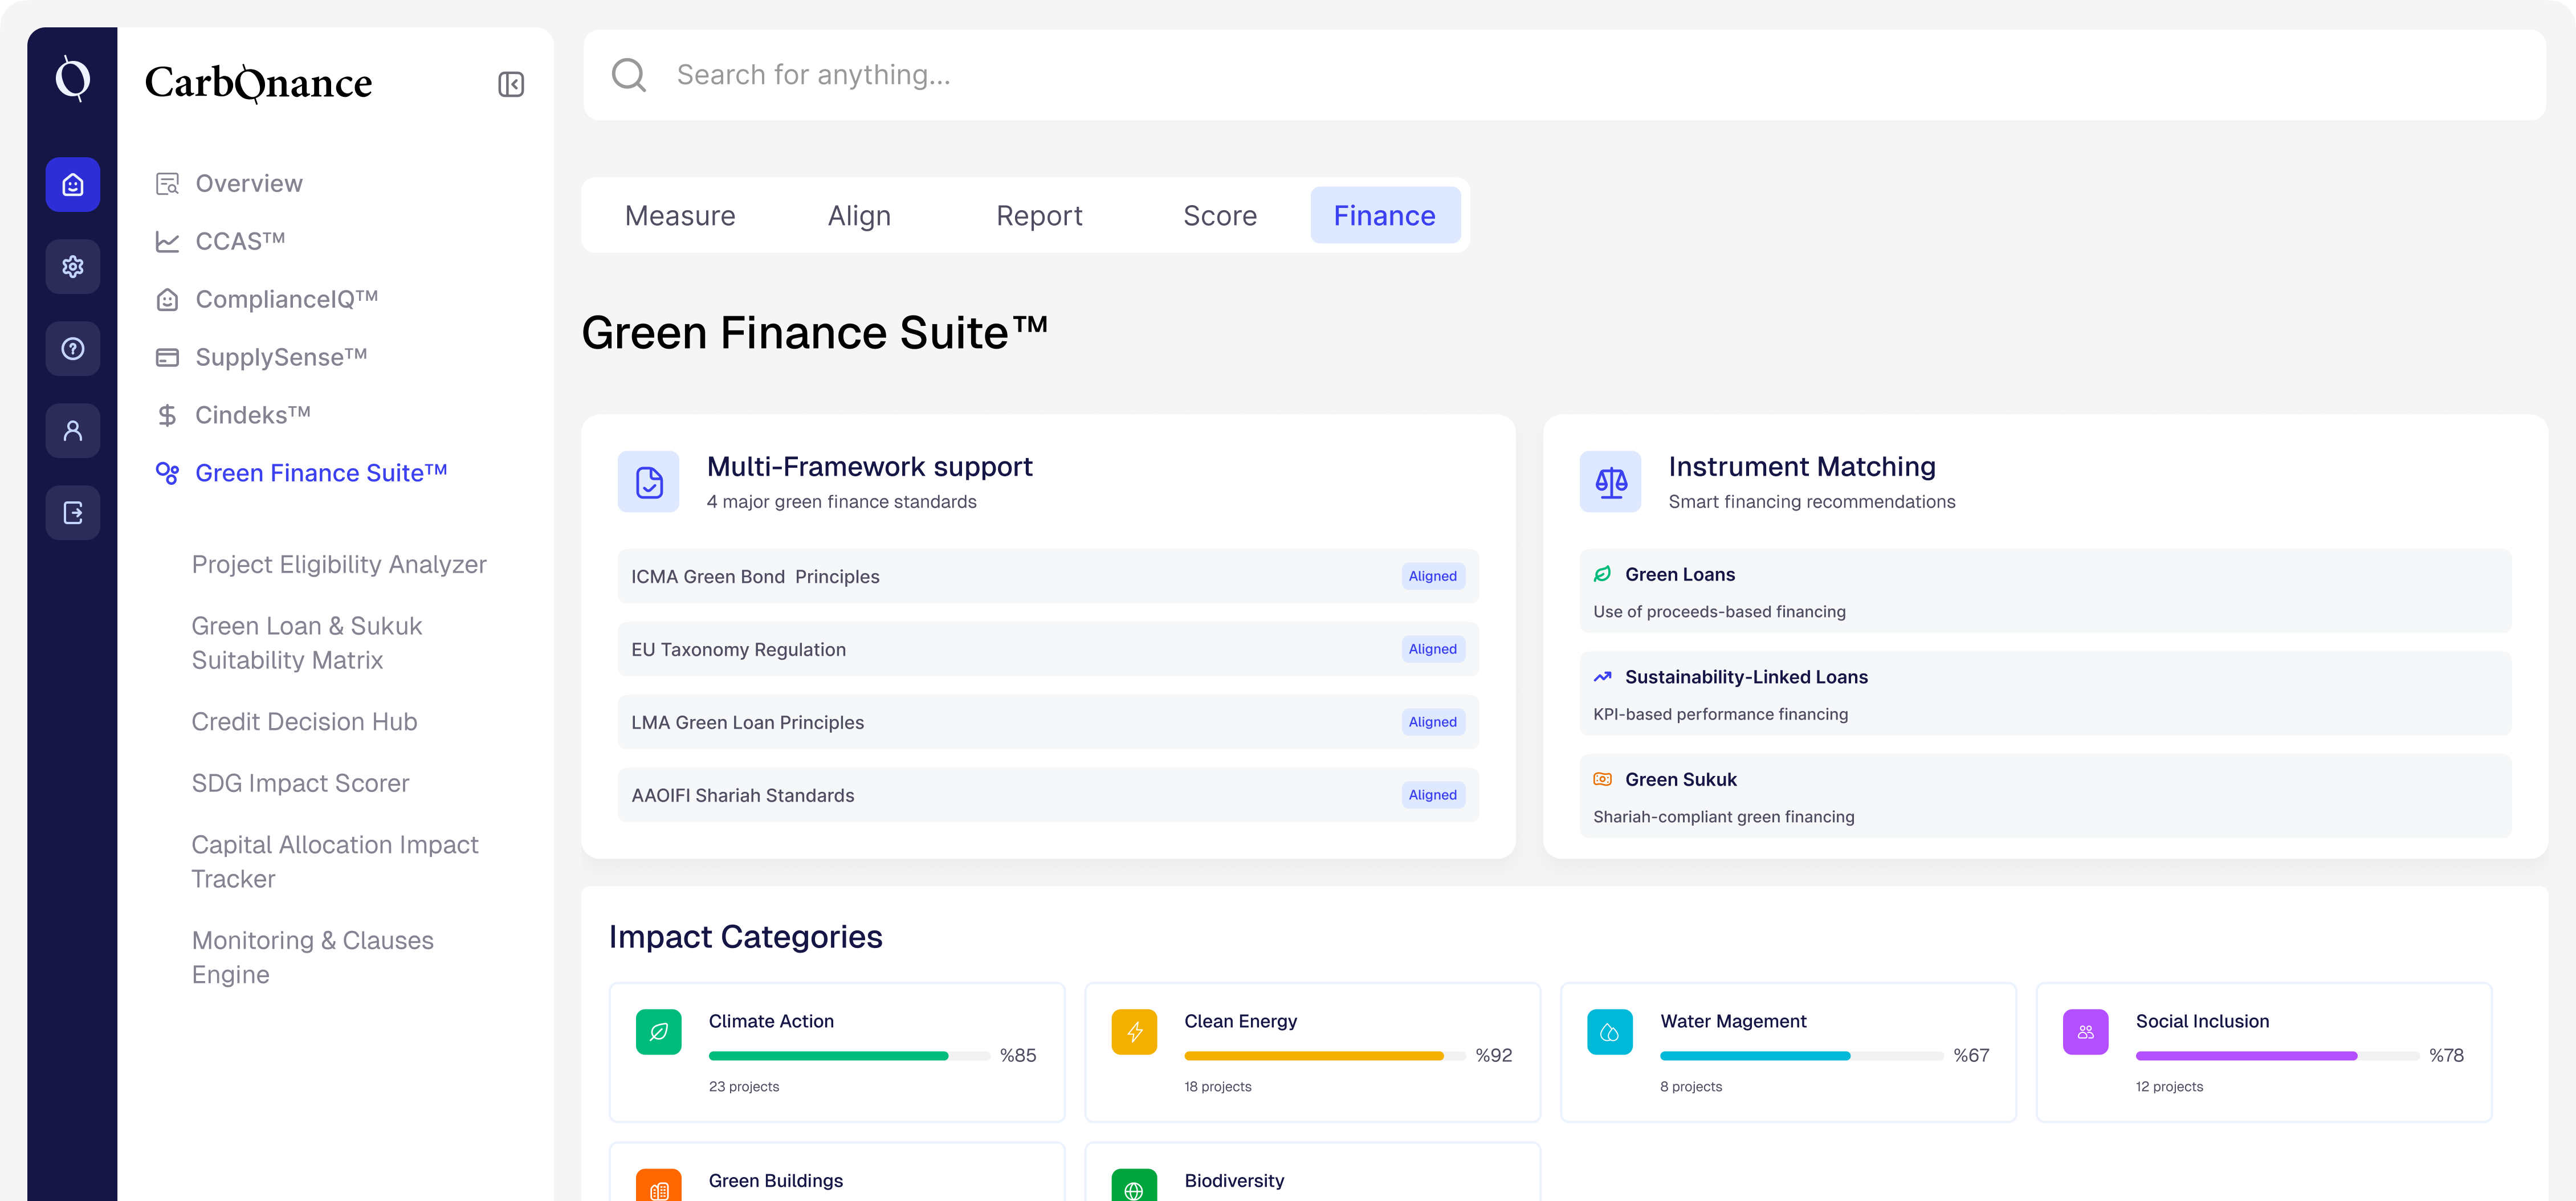Open the Credit Decision Hub
Screen dimensions: 2576x1201
point(304,721)
